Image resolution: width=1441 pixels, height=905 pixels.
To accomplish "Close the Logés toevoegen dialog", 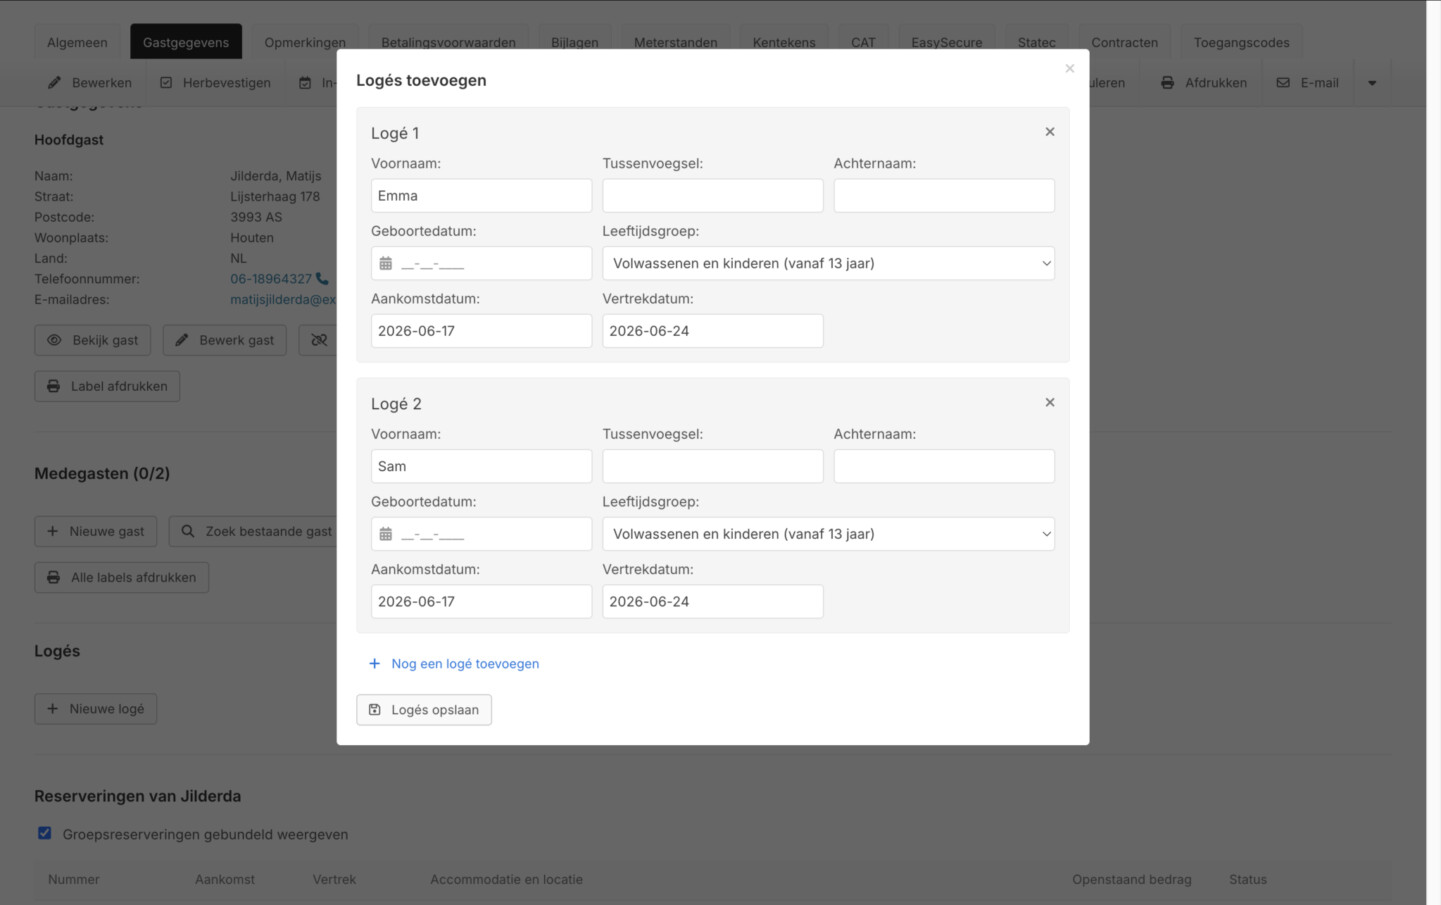I will click(x=1070, y=69).
